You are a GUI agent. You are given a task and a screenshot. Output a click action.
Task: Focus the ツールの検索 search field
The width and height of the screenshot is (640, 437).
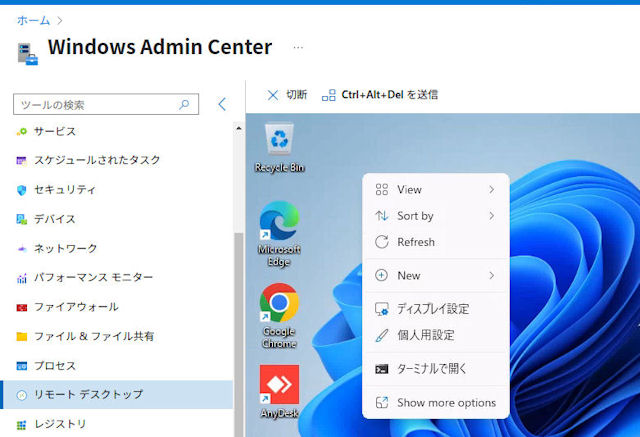tap(106, 104)
